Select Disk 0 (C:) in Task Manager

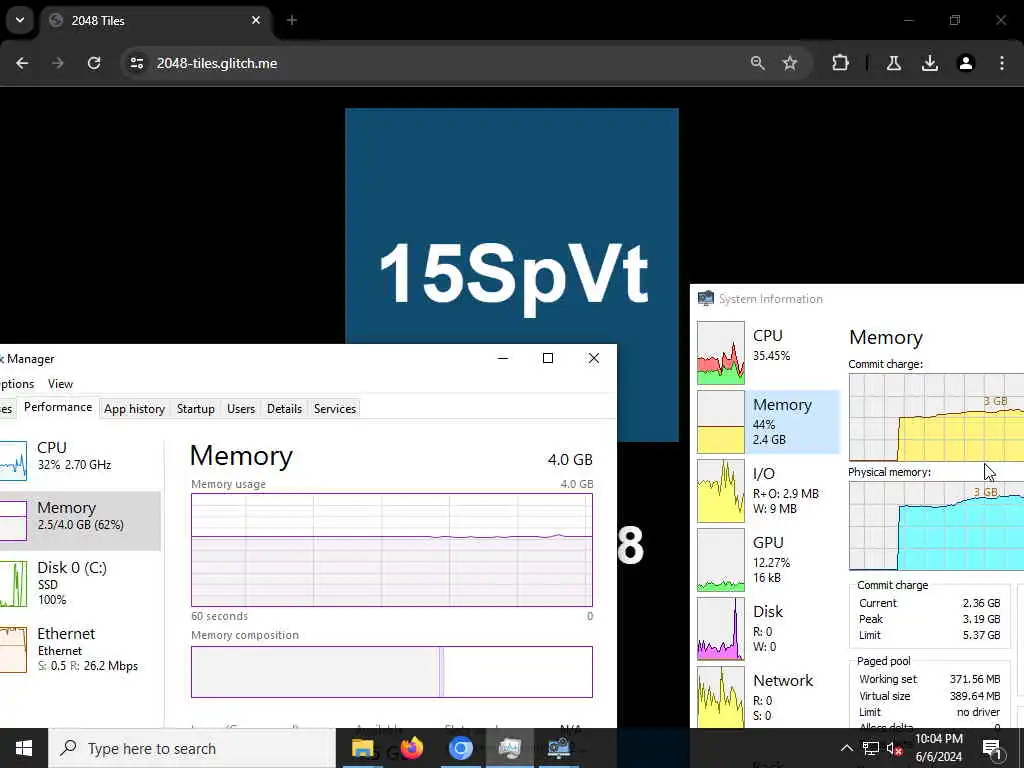tap(80, 583)
